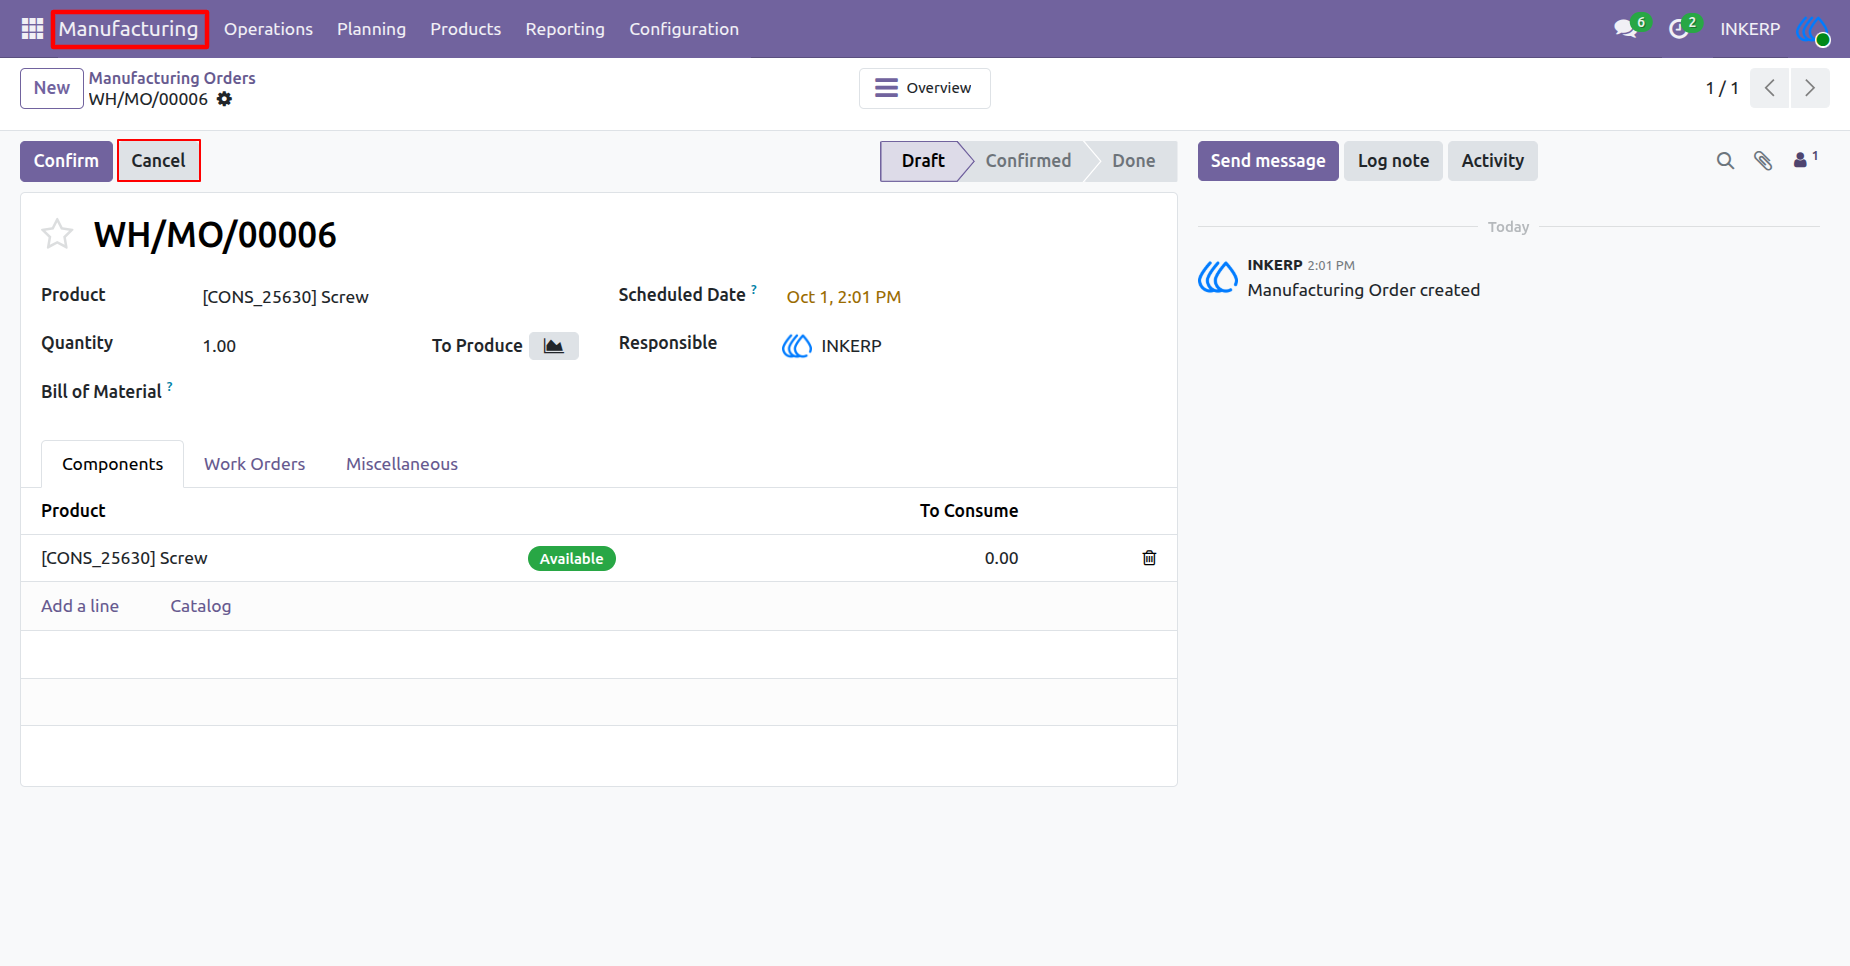
Task: Switch to the Work Orders tab
Action: tap(254, 464)
